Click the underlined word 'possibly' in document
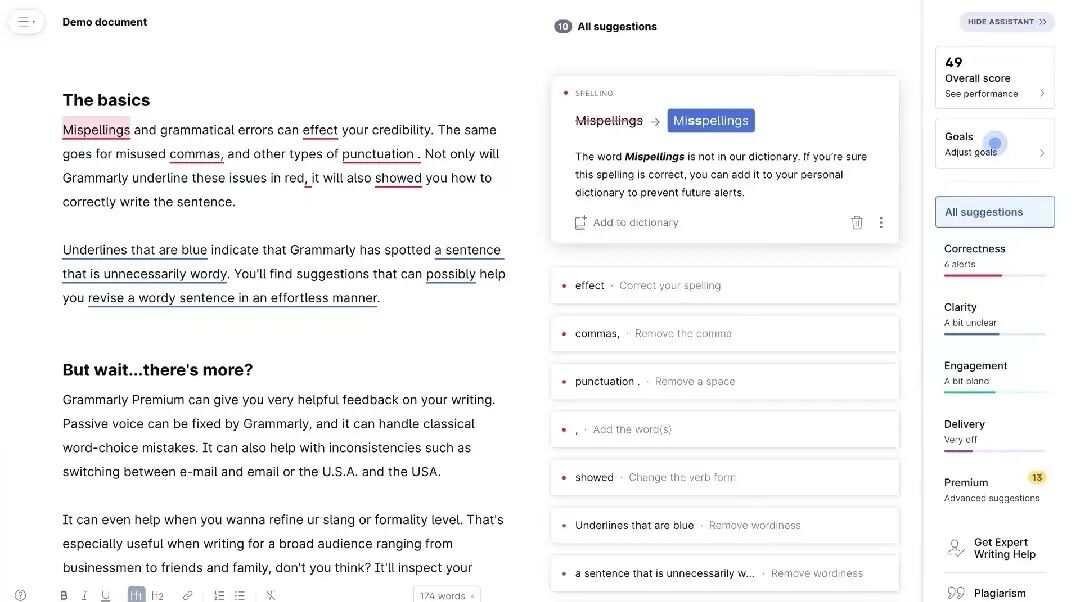 (x=450, y=273)
